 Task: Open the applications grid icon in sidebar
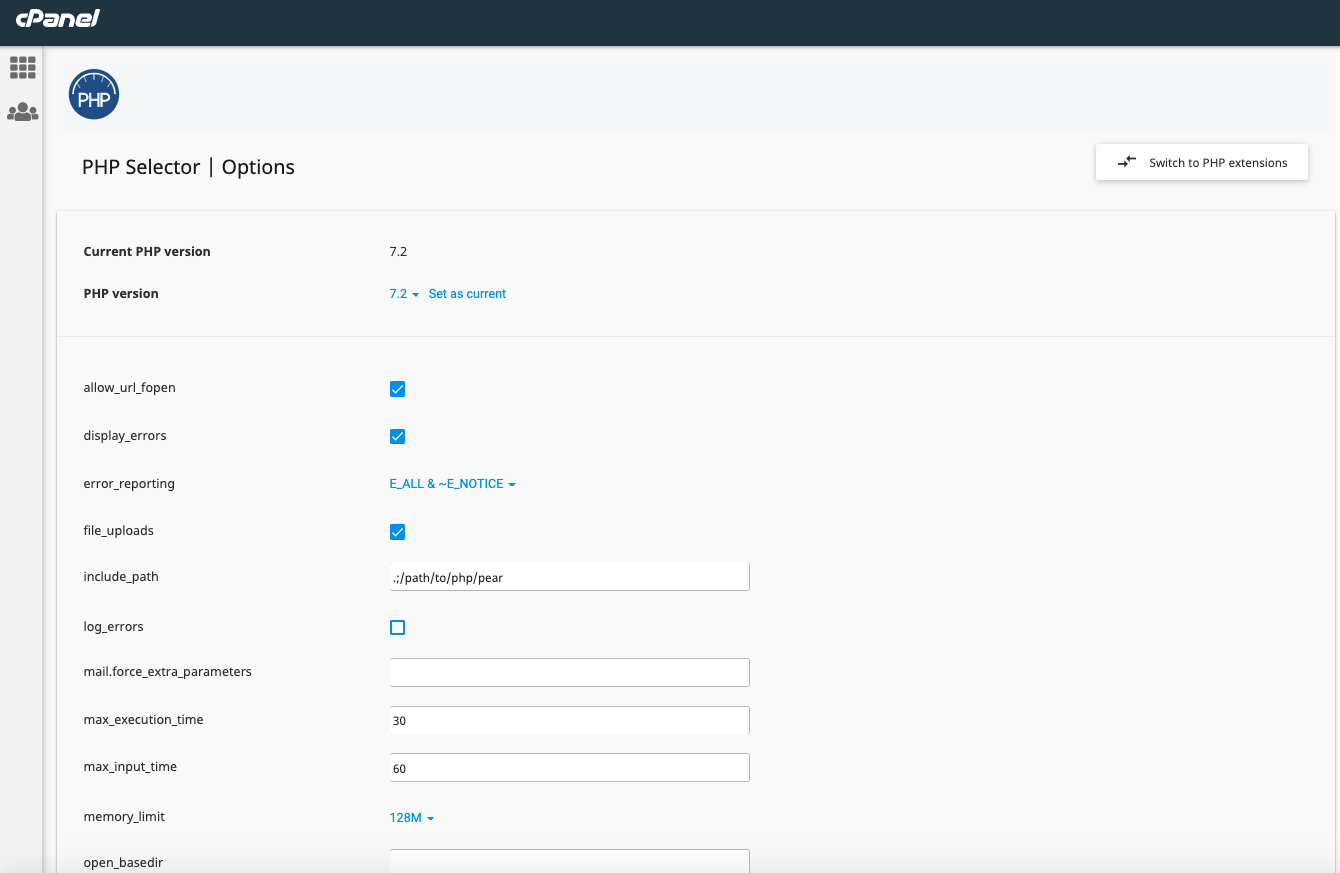tap(22, 67)
